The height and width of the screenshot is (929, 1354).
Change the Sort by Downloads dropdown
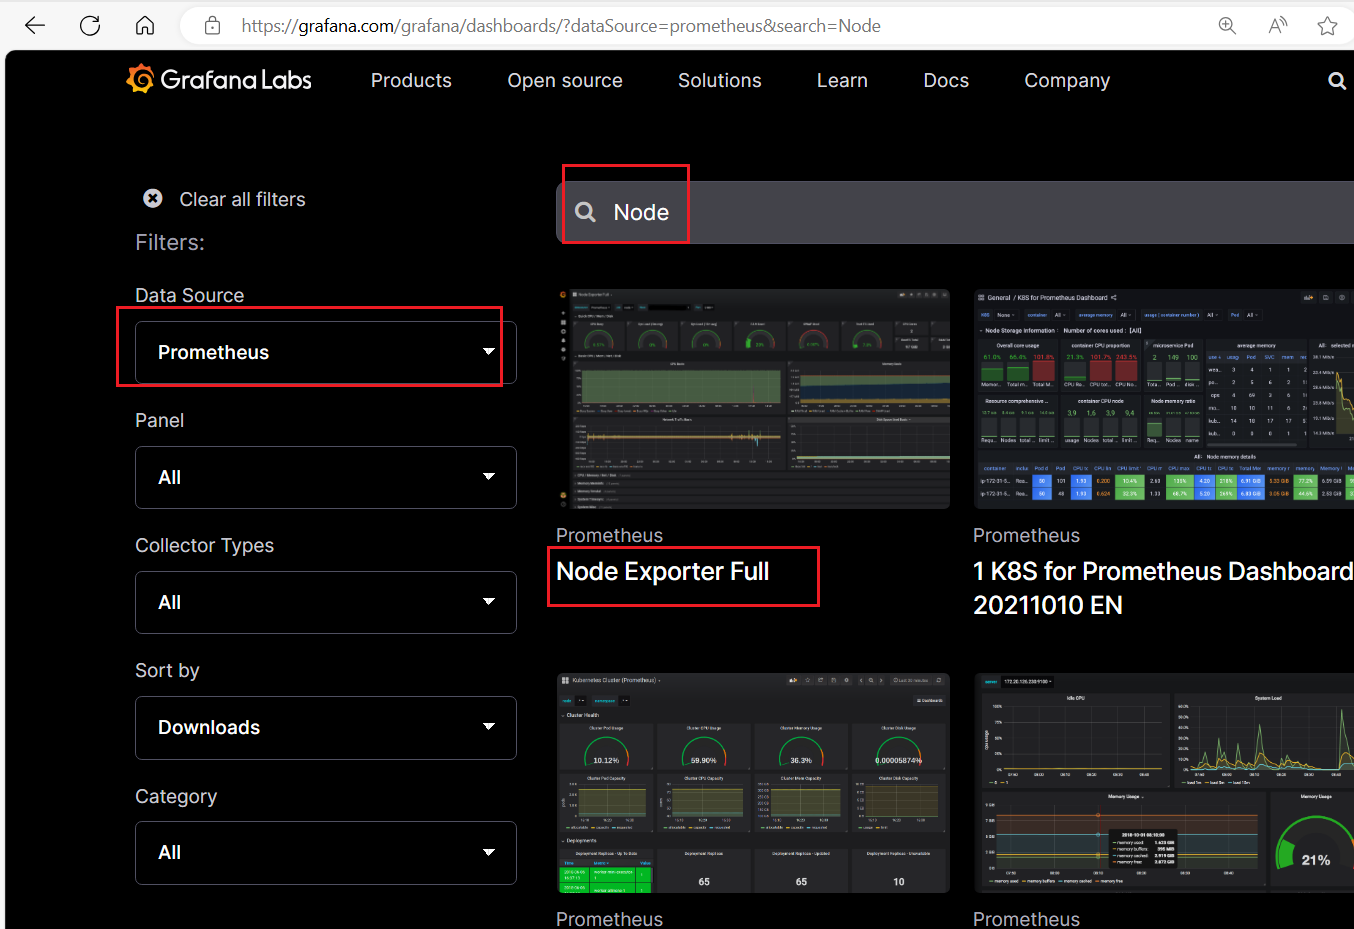pyautogui.click(x=326, y=728)
